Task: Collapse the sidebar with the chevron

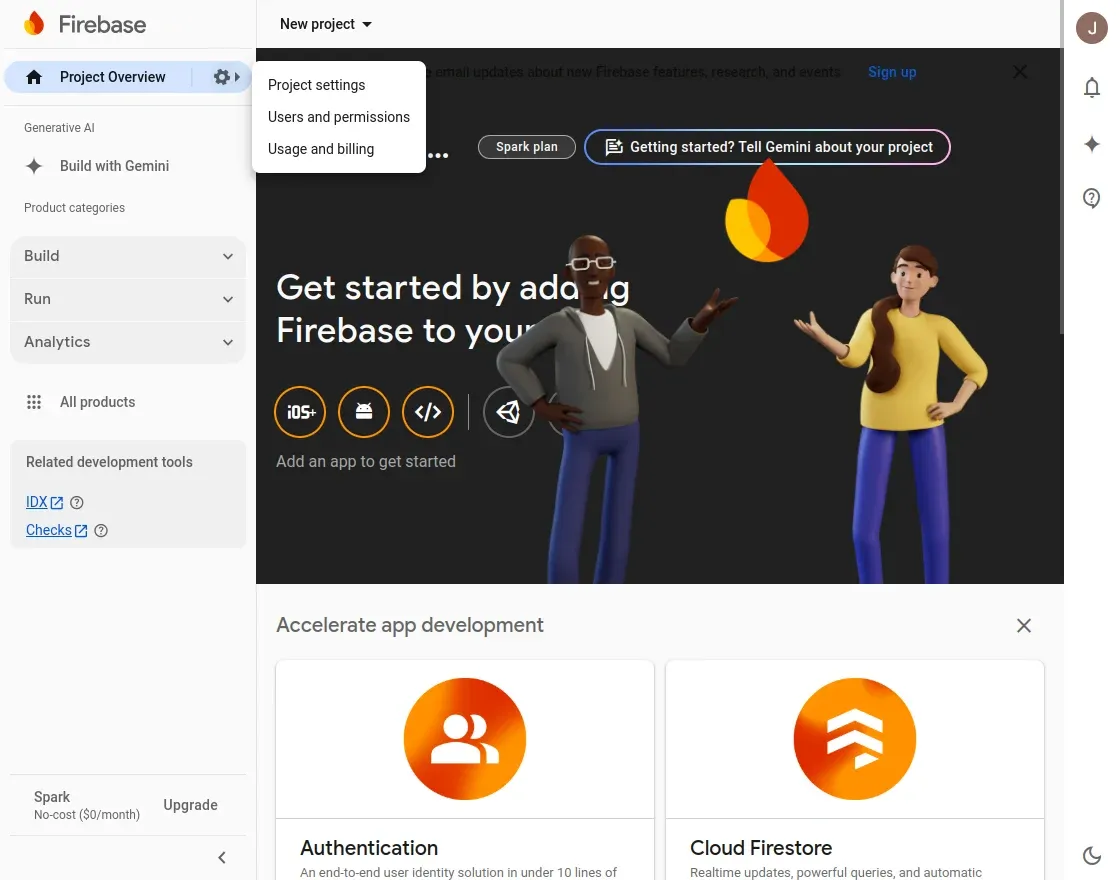Action: coord(222,857)
